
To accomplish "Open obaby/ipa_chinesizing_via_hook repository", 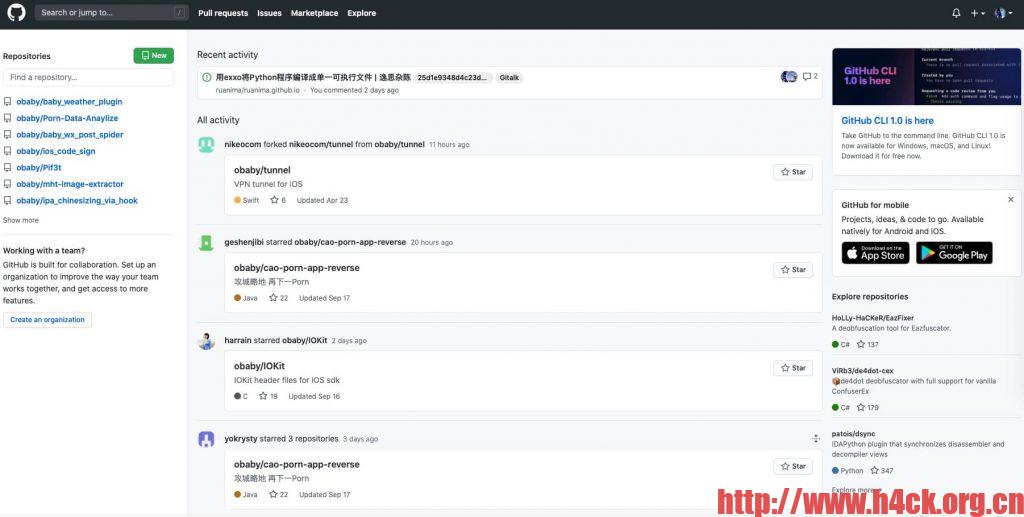I will tap(77, 200).
